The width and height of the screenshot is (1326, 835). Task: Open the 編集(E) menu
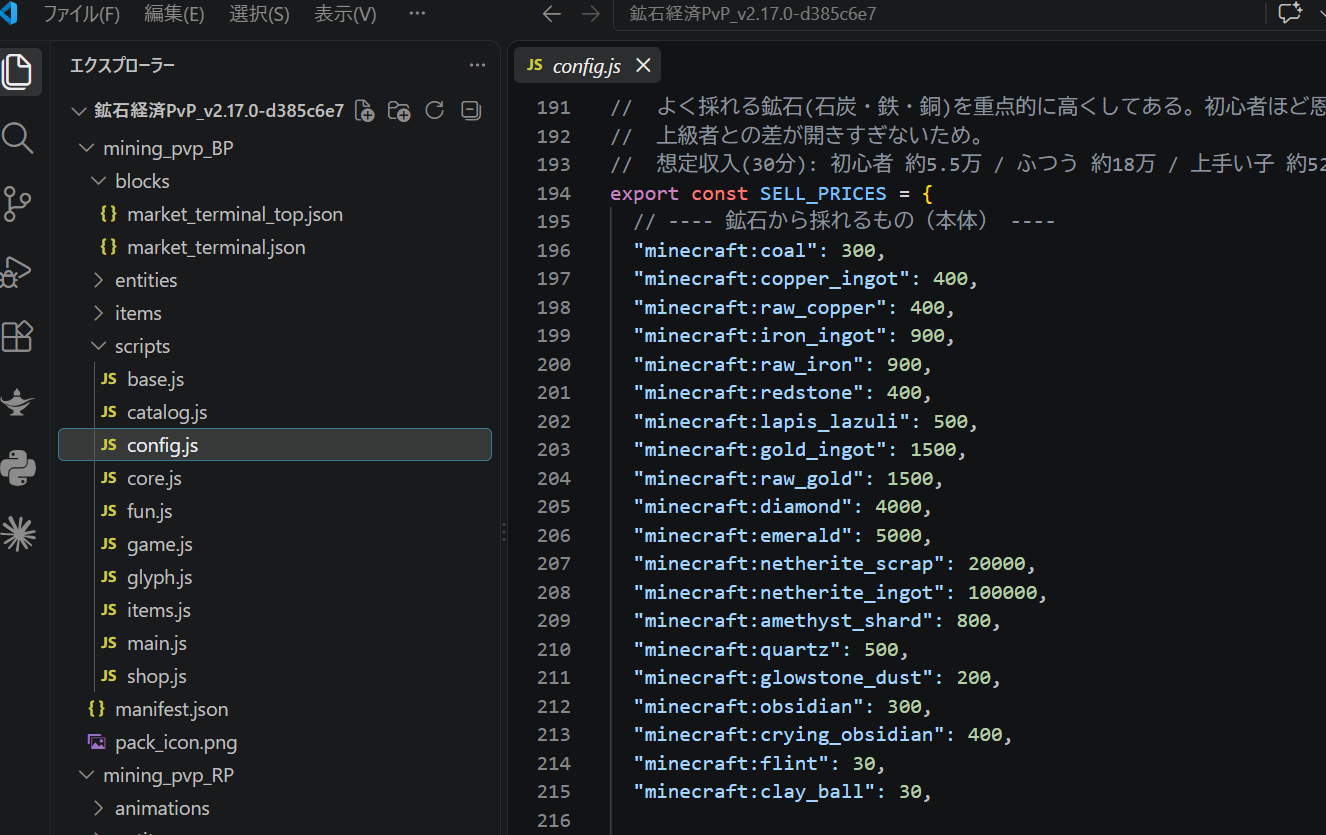pos(174,14)
